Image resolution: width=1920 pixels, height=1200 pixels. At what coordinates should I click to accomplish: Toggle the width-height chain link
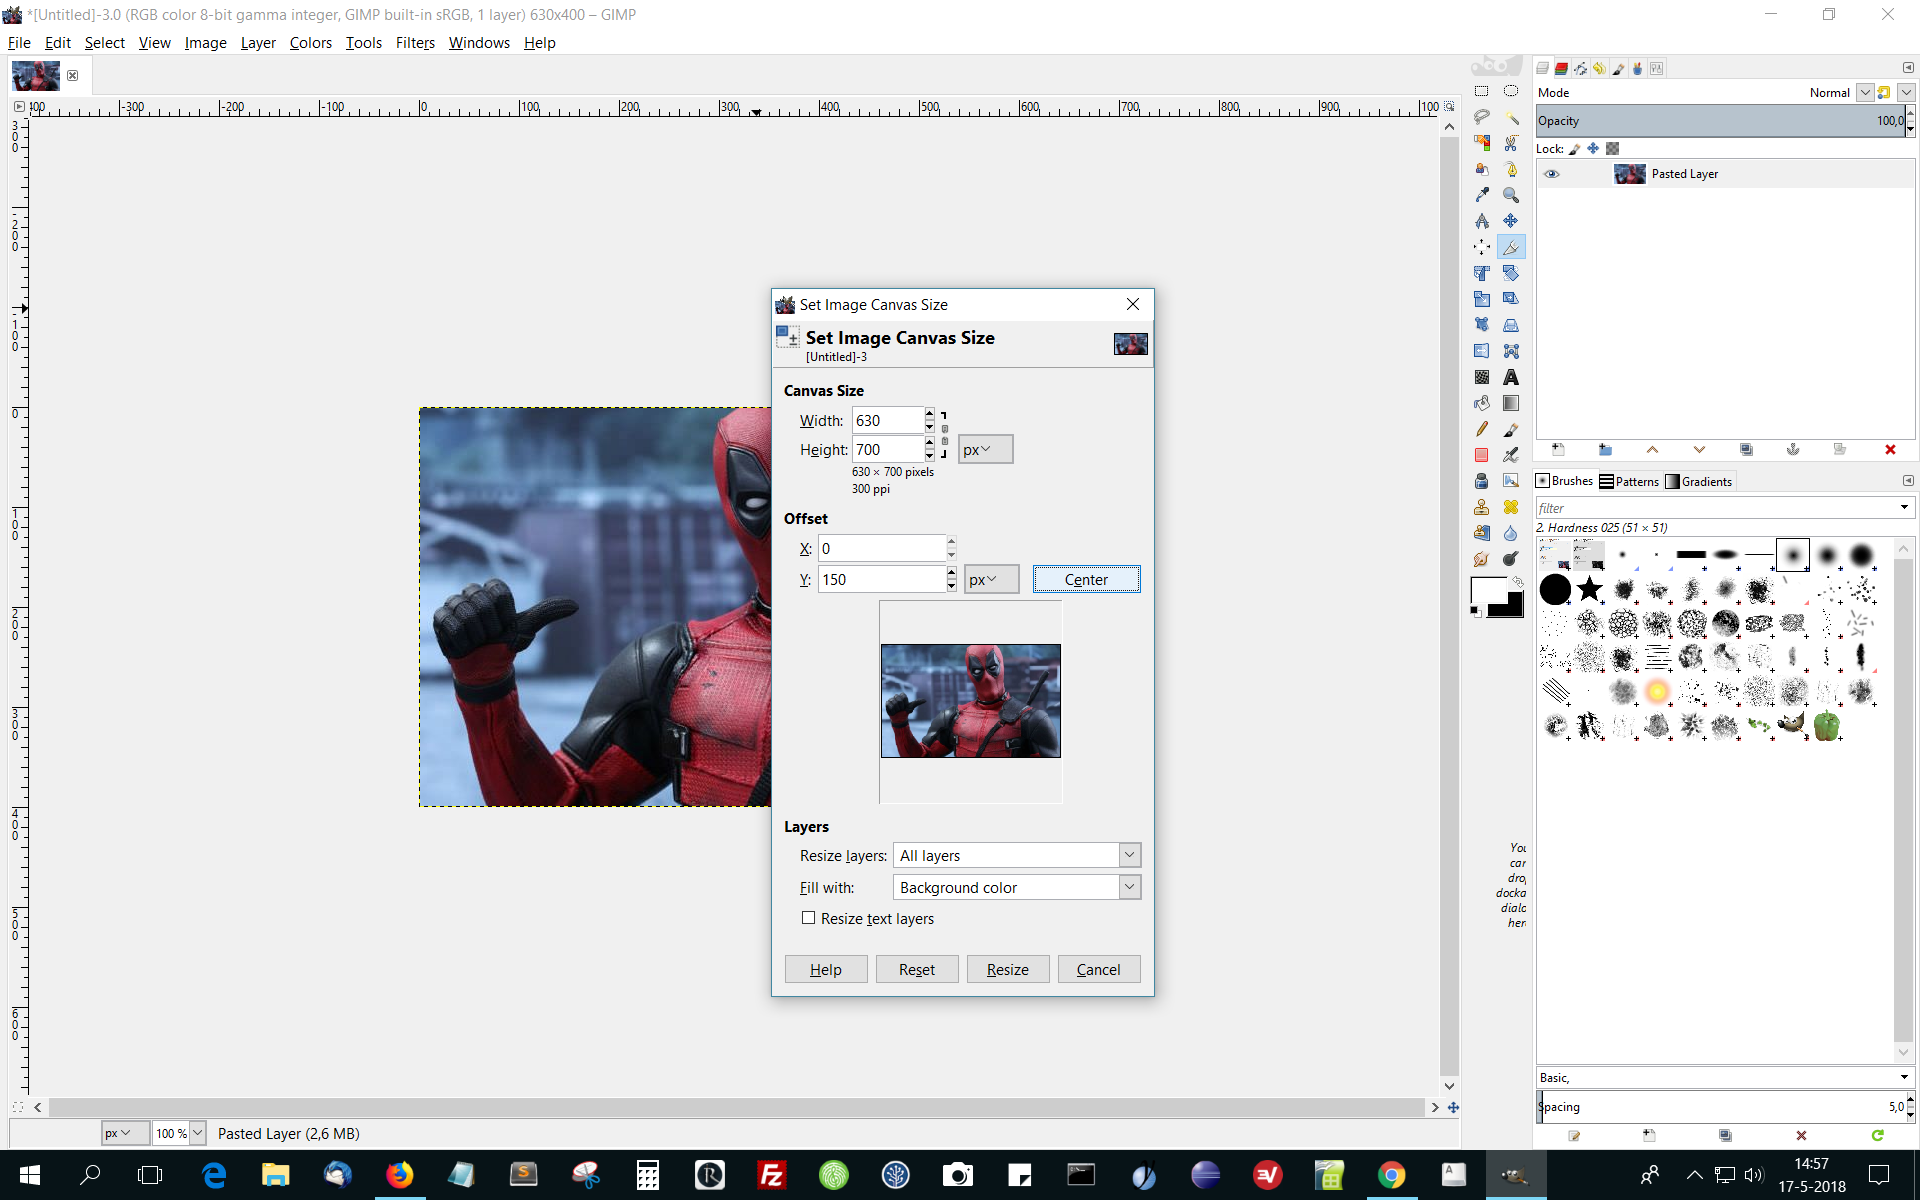click(945, 435)
